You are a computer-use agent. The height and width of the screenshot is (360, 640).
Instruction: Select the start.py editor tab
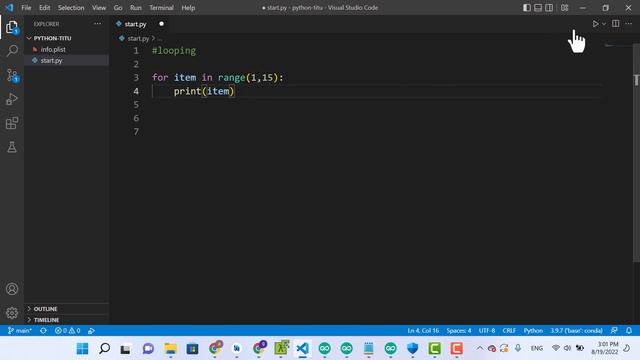(x=135, y=24)
